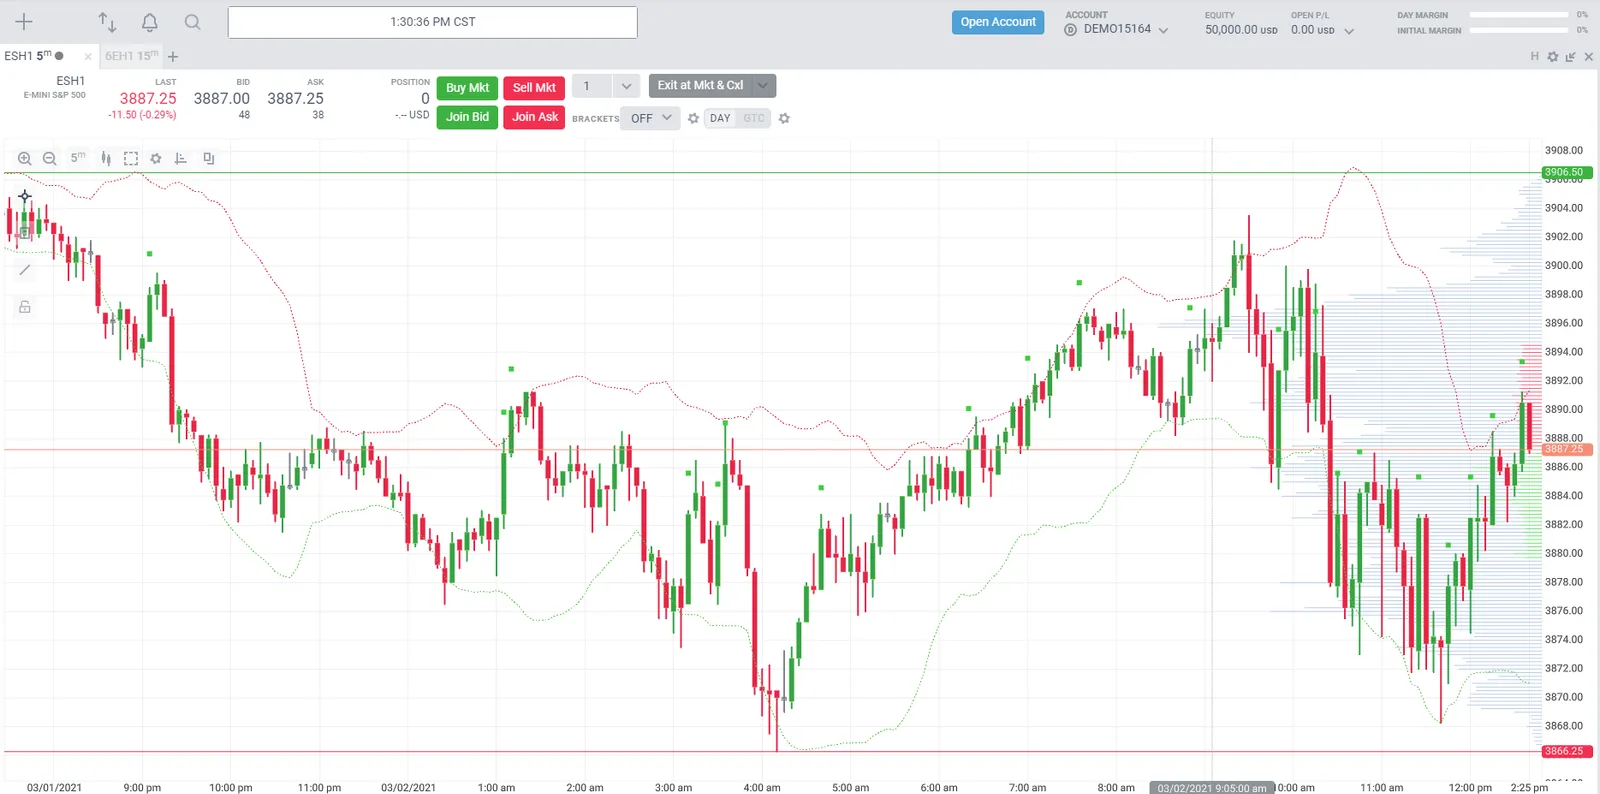The width and height of the screenshot is (1600, 794).
Task: Open order duration settings gear beside GTC
Action: (784, 118)
